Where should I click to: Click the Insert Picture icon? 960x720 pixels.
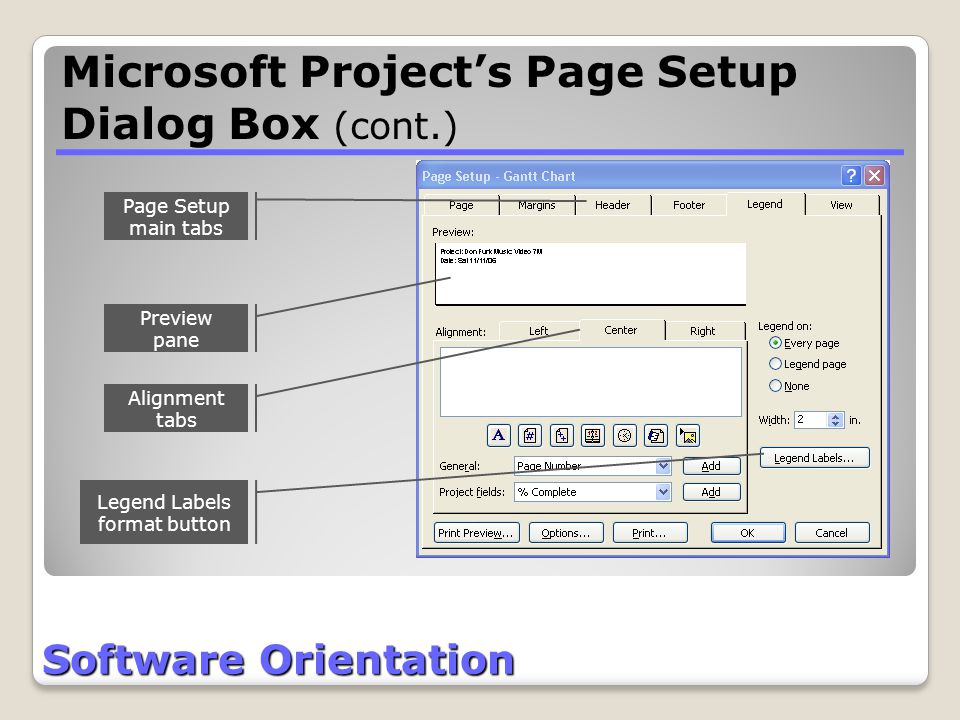click(688, 435)
